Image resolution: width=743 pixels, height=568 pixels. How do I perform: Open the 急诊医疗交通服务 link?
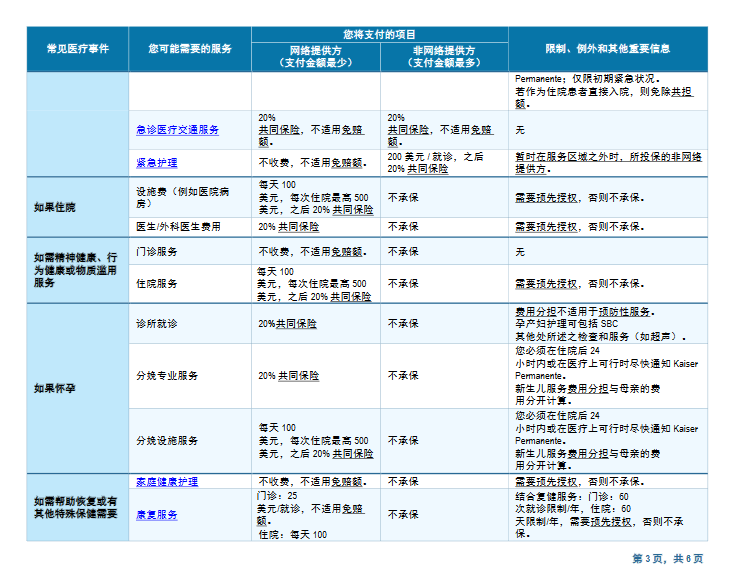pos(177,130)
